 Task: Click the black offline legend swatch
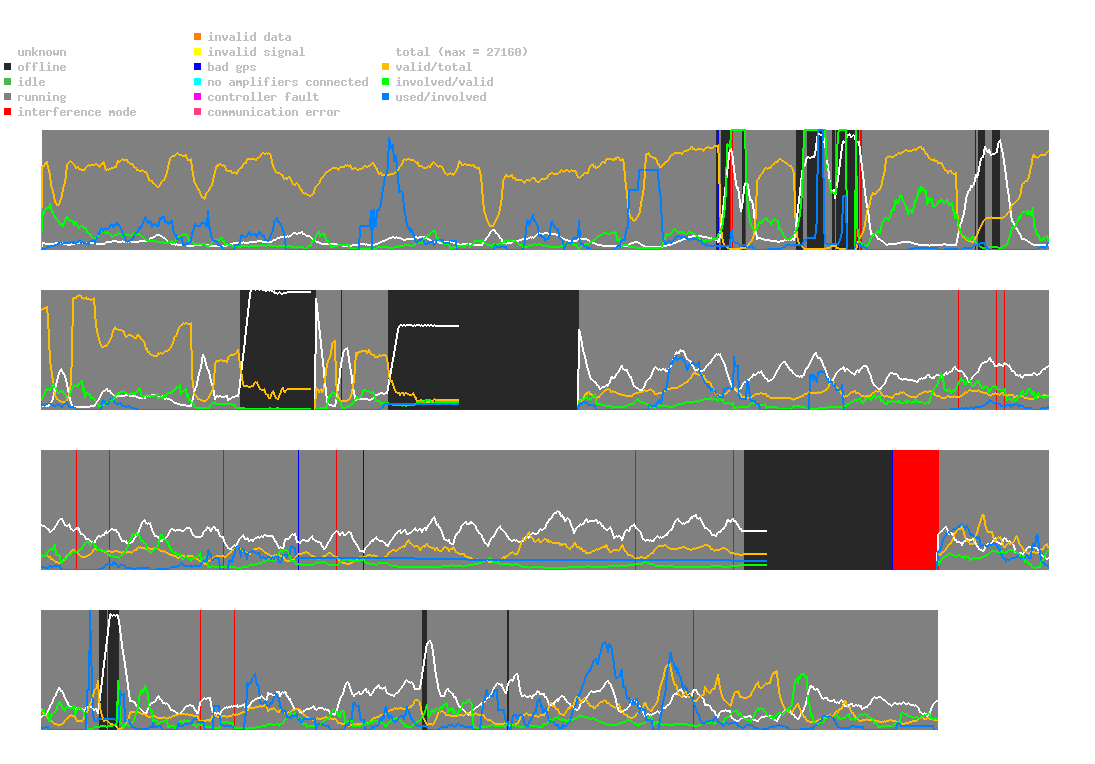[8, 67]
